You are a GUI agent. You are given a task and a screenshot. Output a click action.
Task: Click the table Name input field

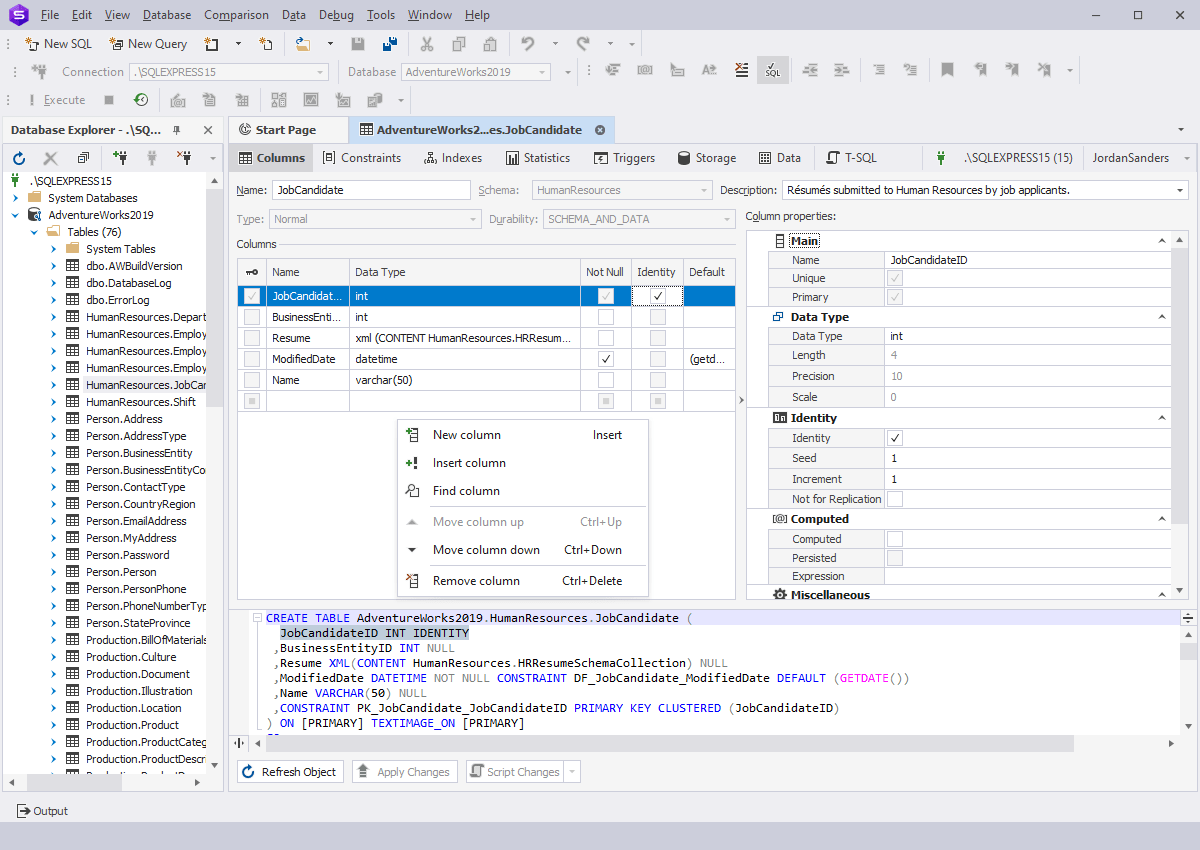click(x=370, y=190)
